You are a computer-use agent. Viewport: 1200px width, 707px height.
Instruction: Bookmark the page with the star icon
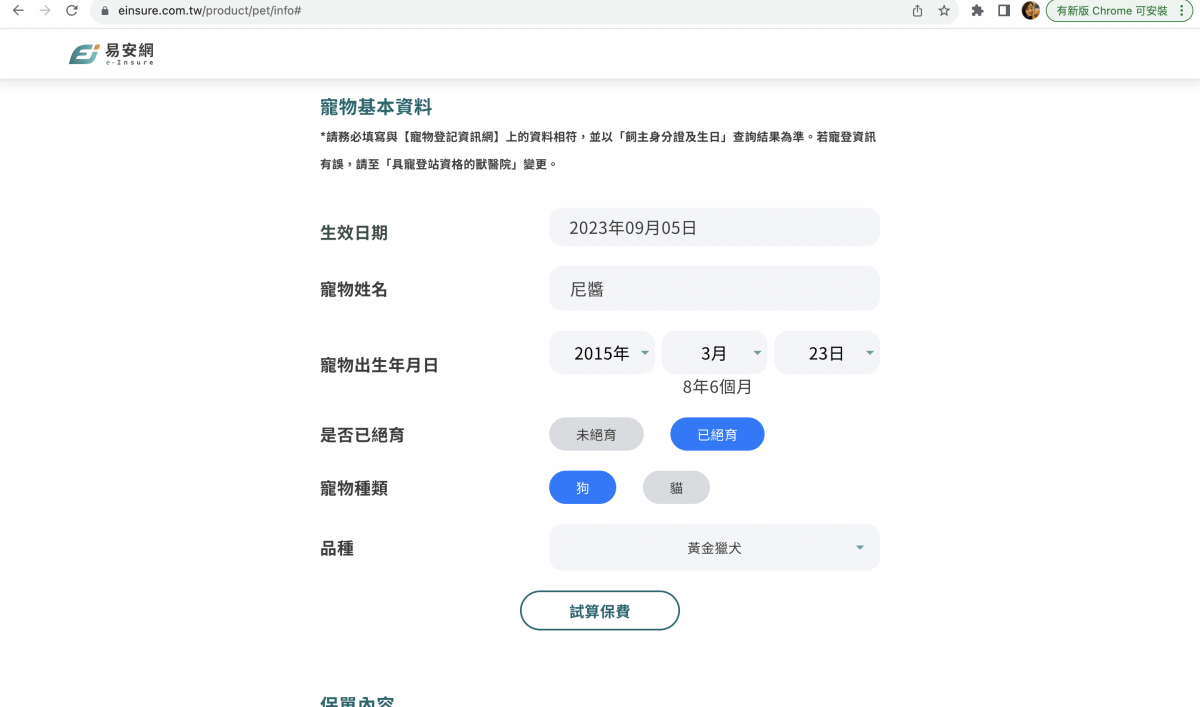pos(944,11)
